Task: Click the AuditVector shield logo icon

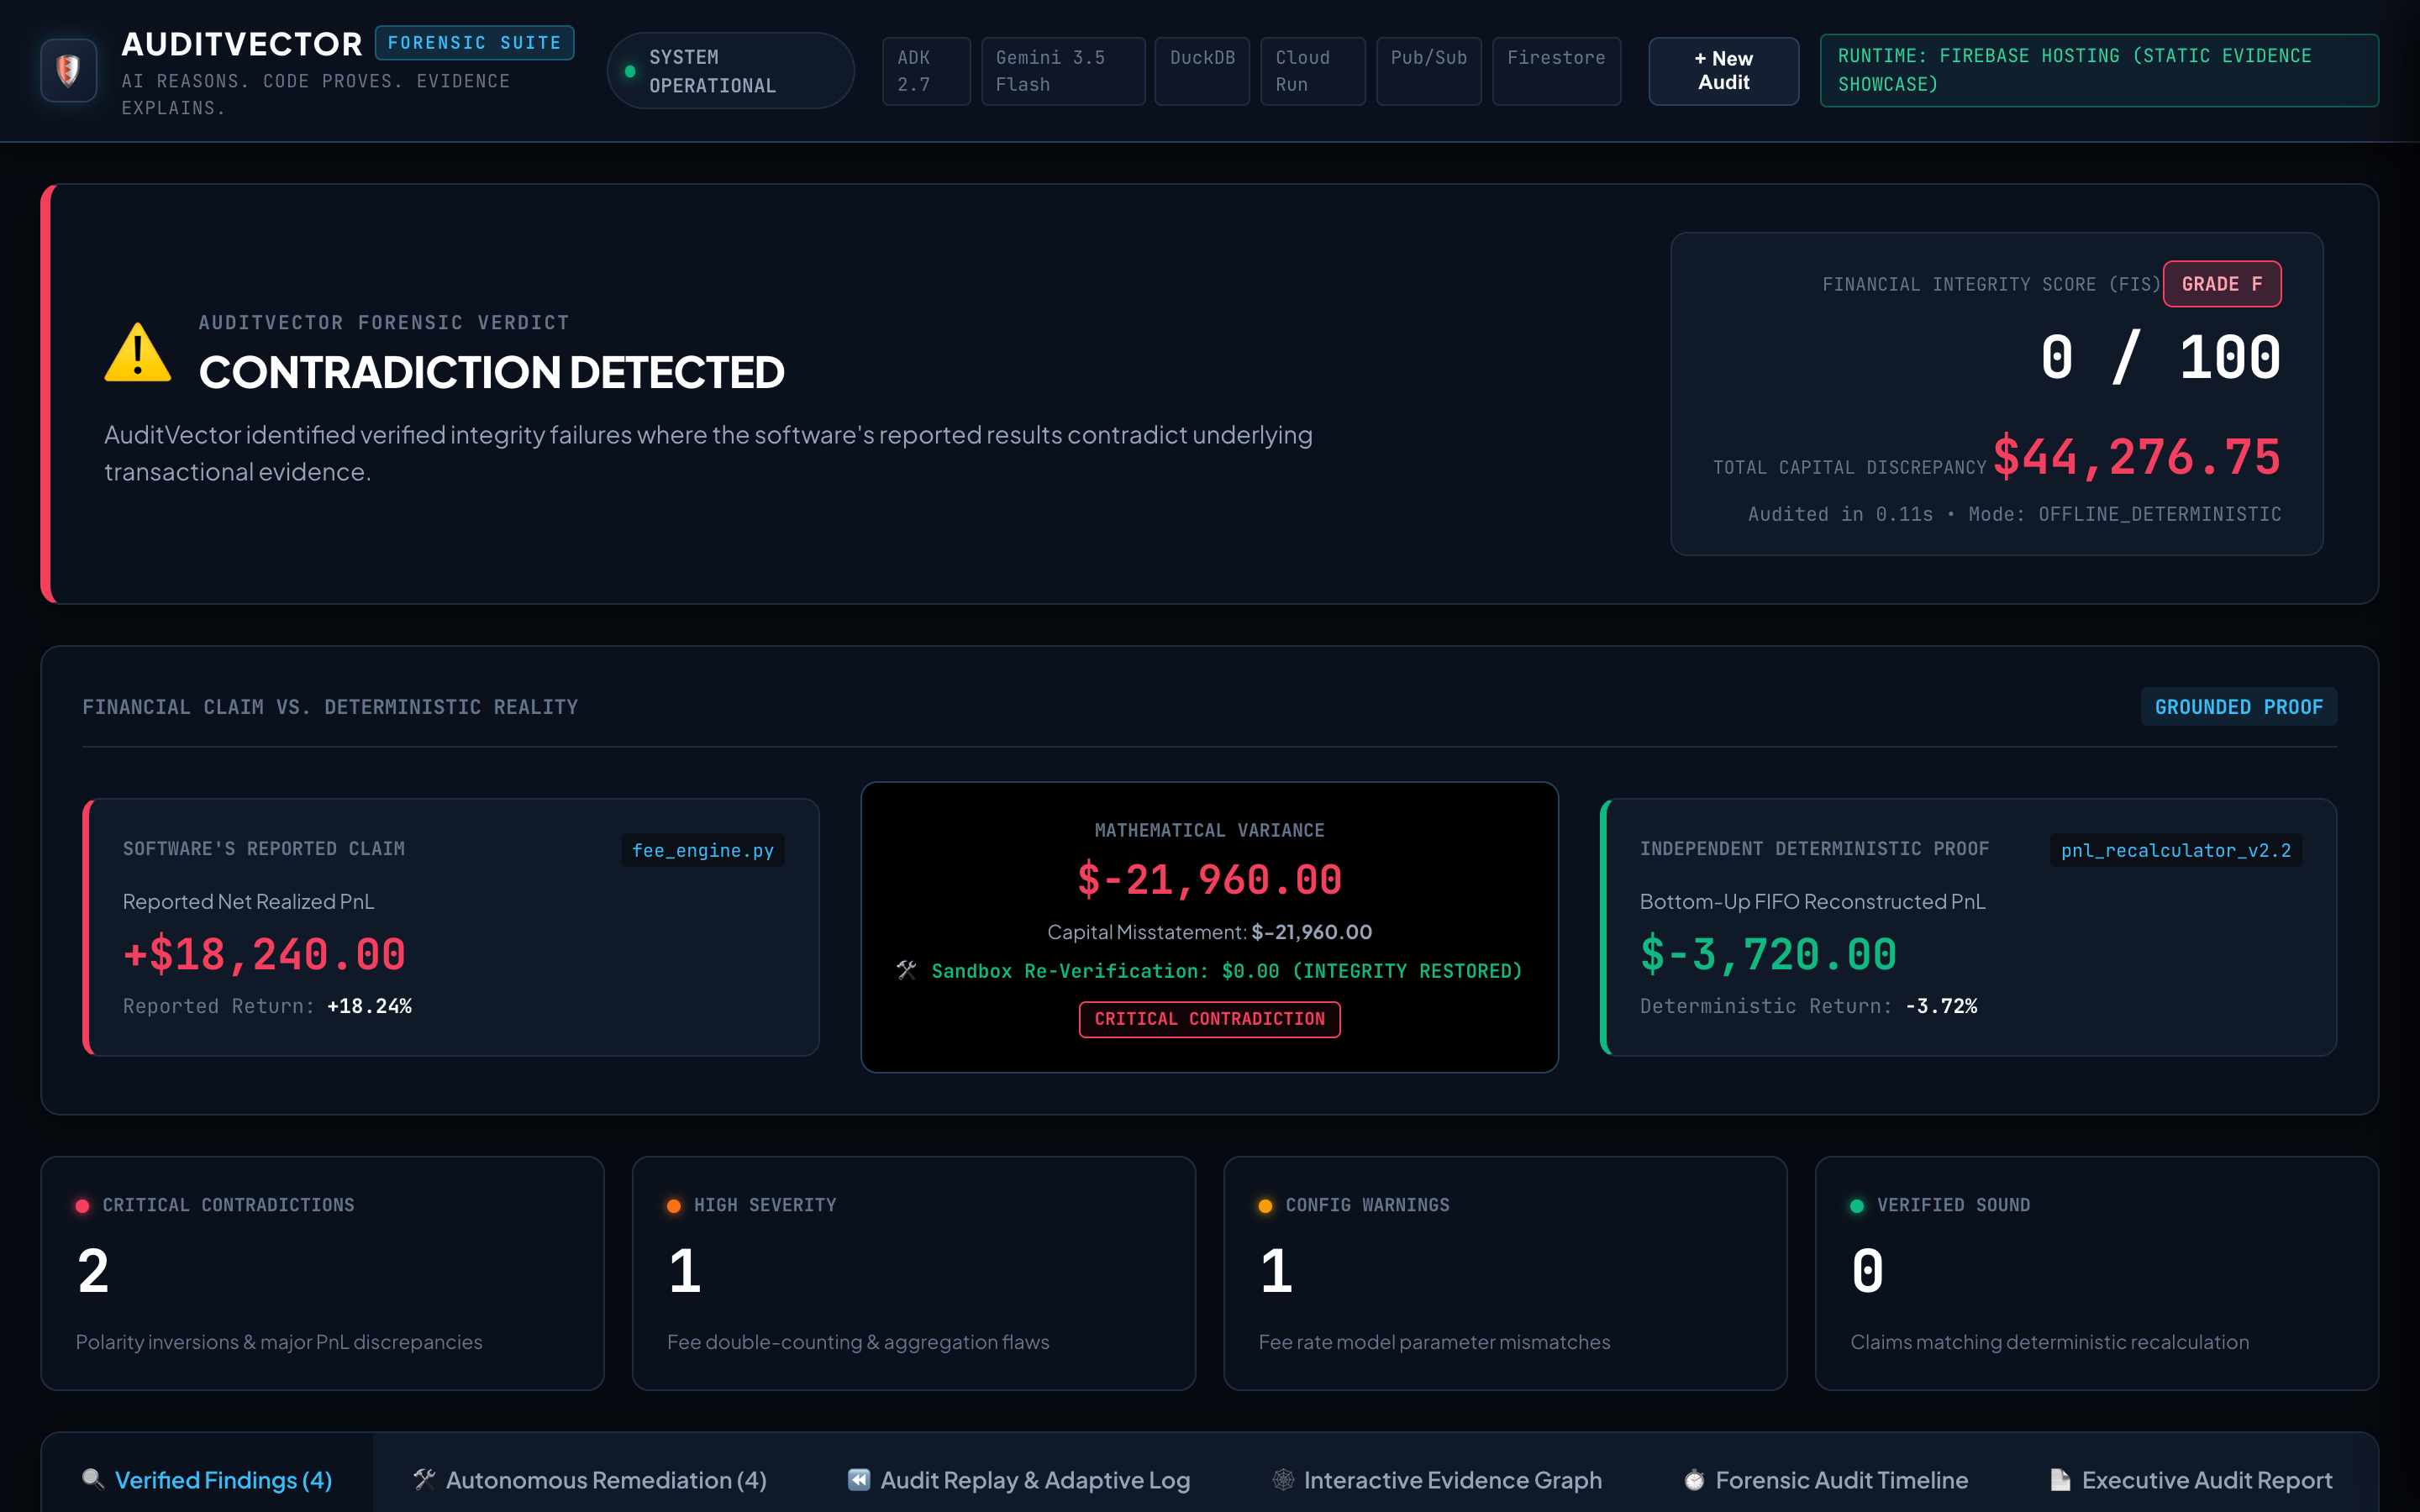Action: click(x=68, y=70)
